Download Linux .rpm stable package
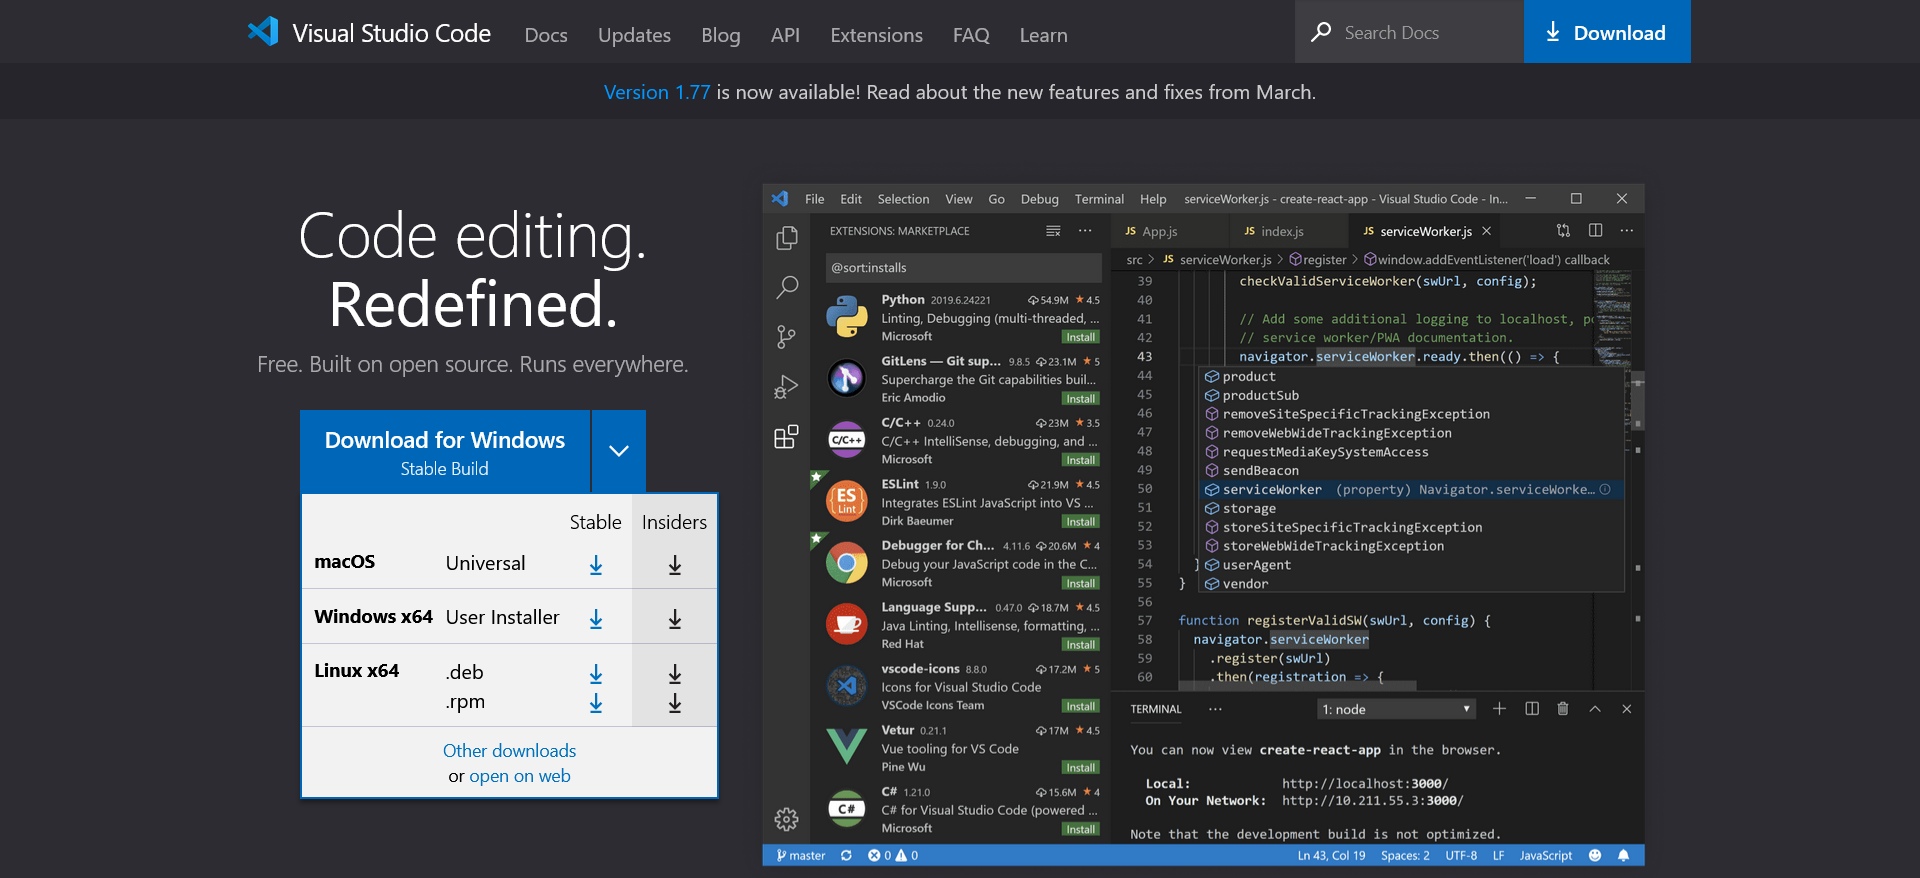The image size is (1920, 878). (596, 703)
